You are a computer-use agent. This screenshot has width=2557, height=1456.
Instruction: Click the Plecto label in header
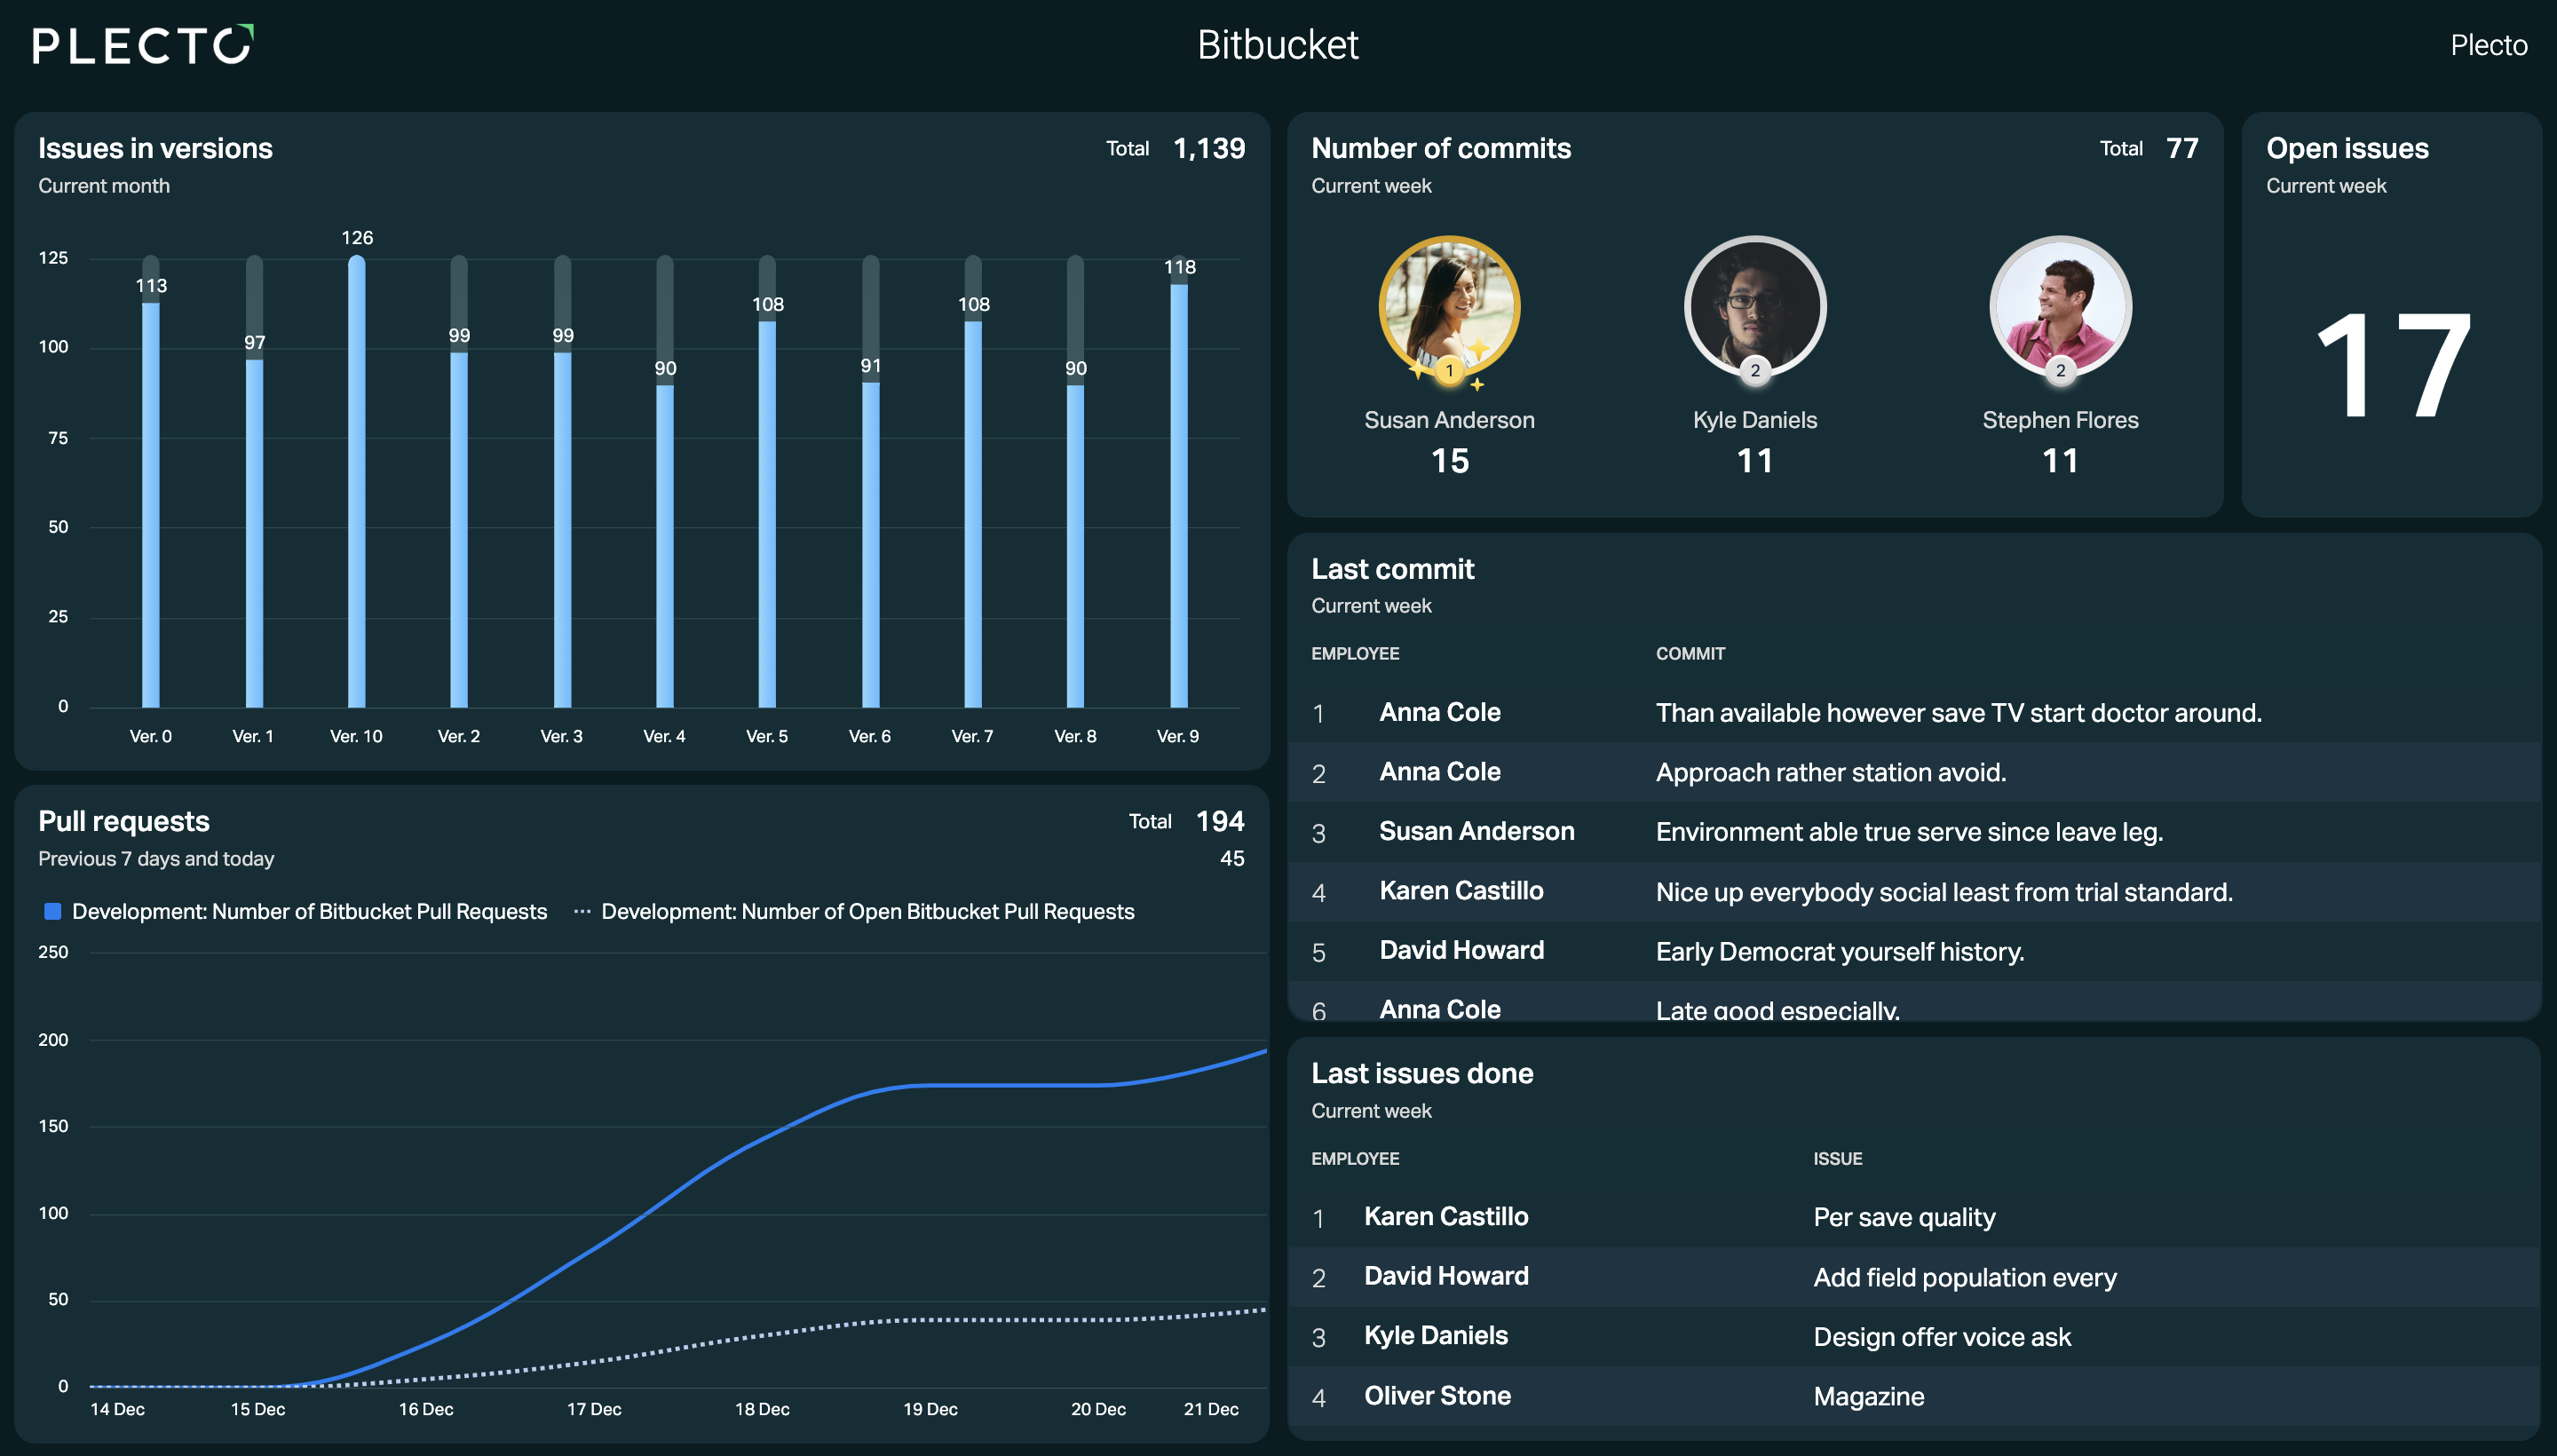pyautogui.click(x=2488, y=45)
